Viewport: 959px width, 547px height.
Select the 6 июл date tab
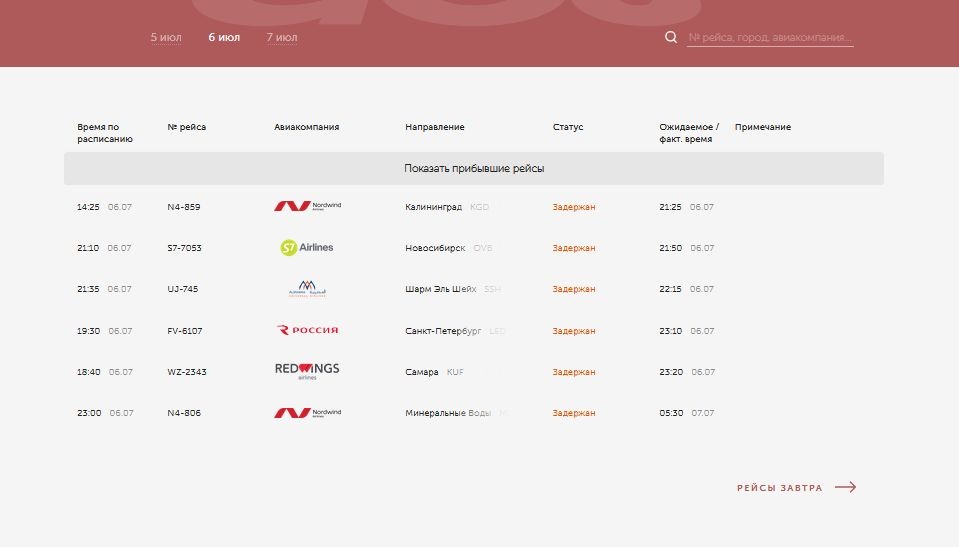(224, 37)
